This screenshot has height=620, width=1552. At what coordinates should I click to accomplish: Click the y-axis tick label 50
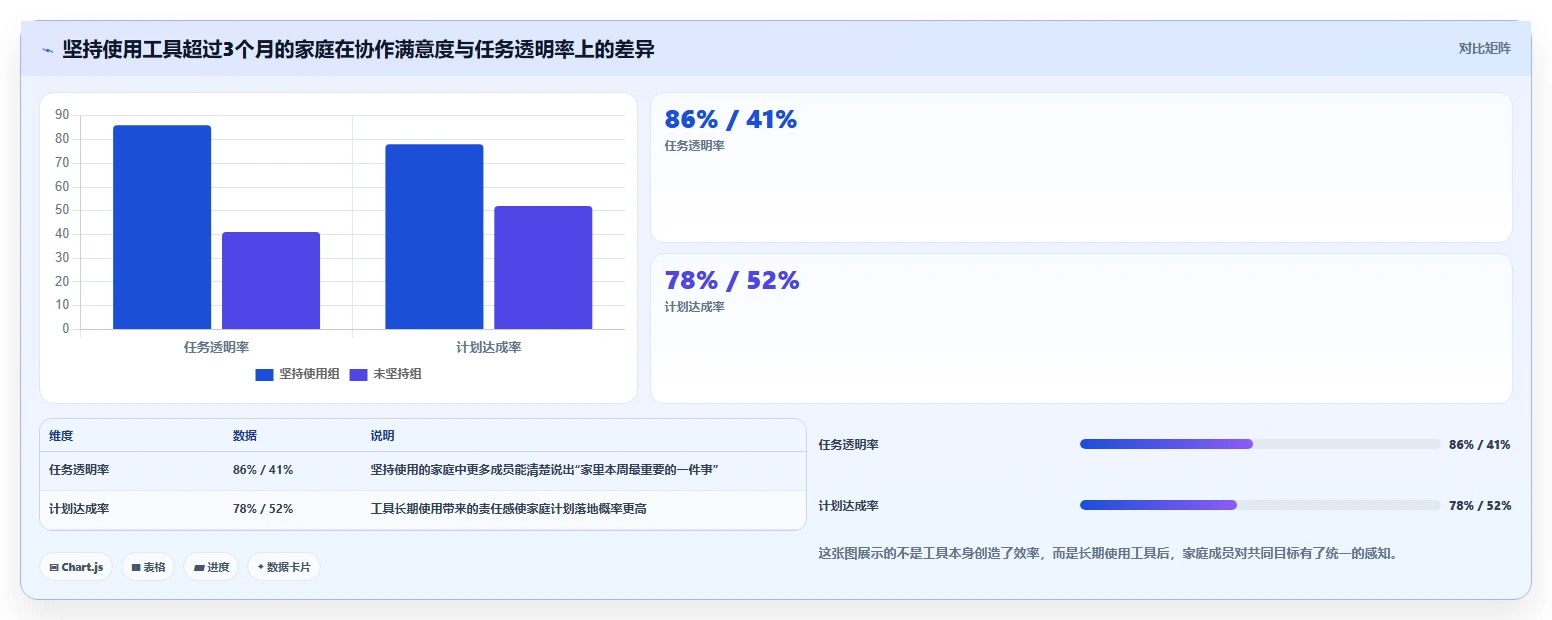click(x=62, y=210)
